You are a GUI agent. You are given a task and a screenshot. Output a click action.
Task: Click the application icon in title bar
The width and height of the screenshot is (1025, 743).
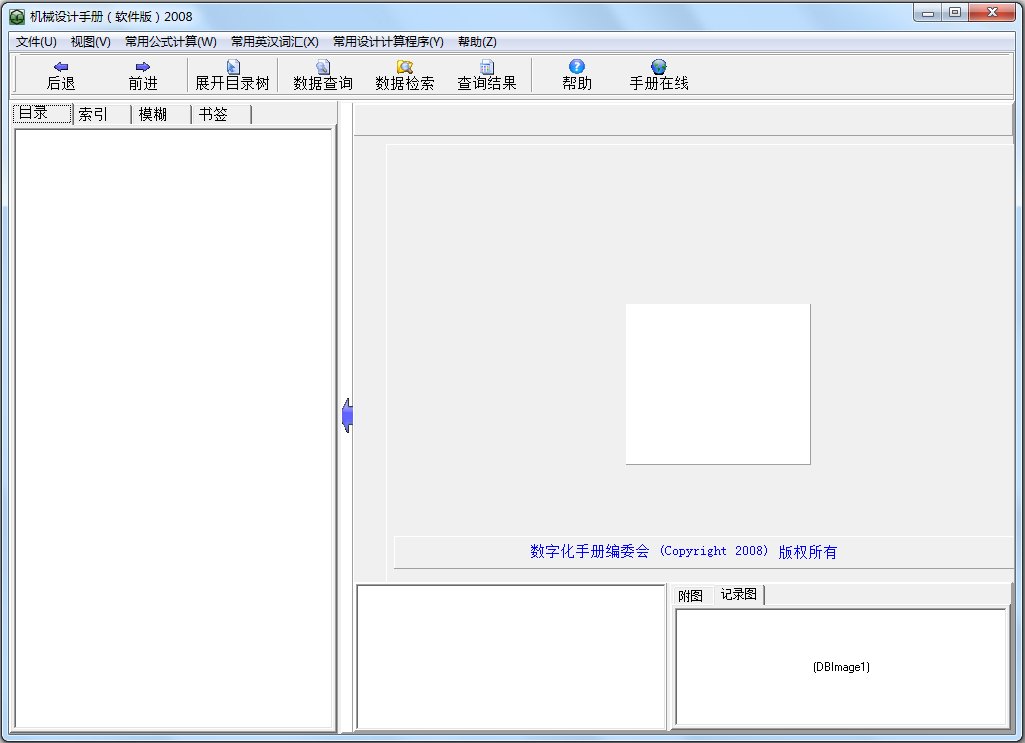17,16
